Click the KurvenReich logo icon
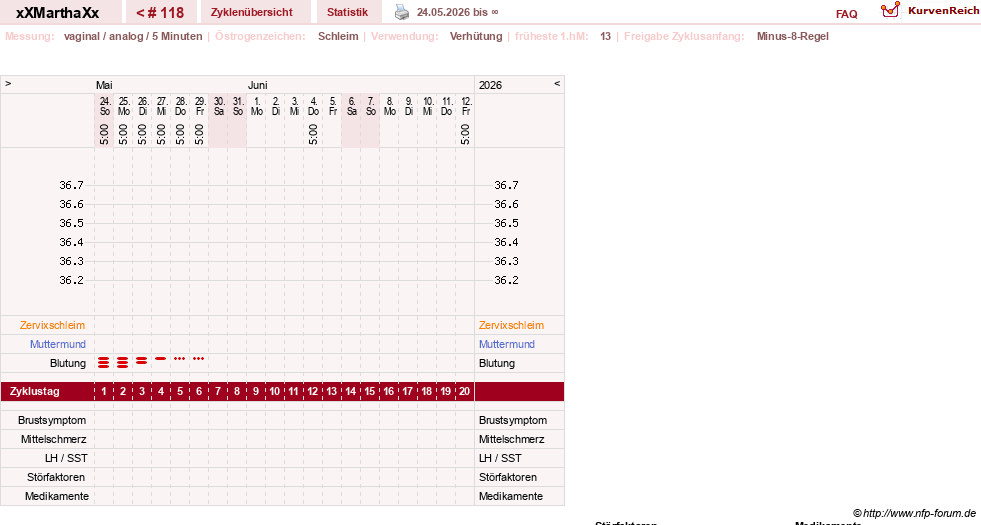This screenshot has width=981, height=525. click(890, 10)
